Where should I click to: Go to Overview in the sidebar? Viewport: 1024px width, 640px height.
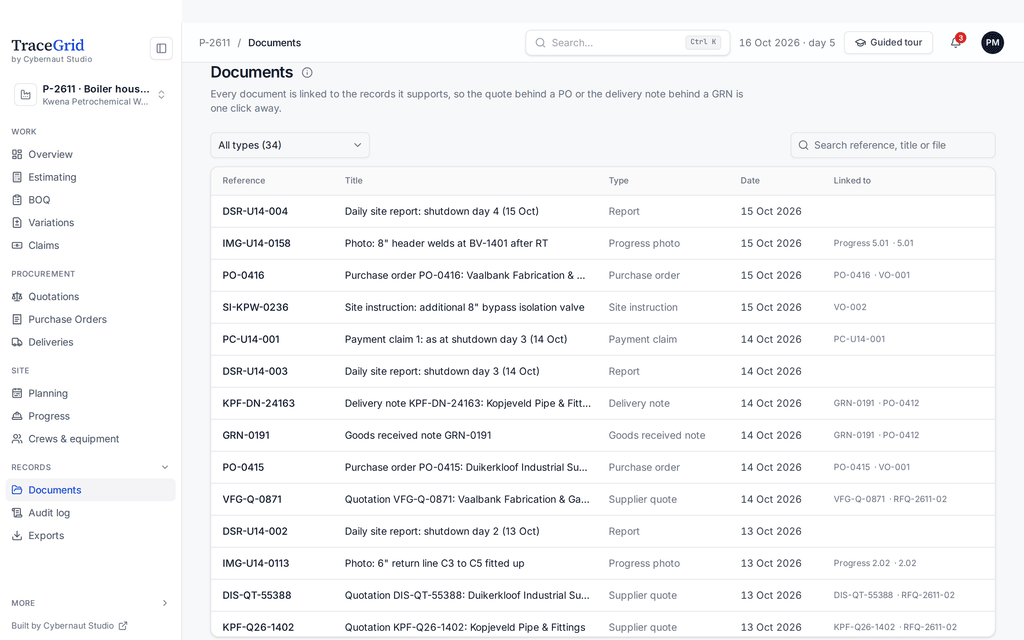click(91, 154)
